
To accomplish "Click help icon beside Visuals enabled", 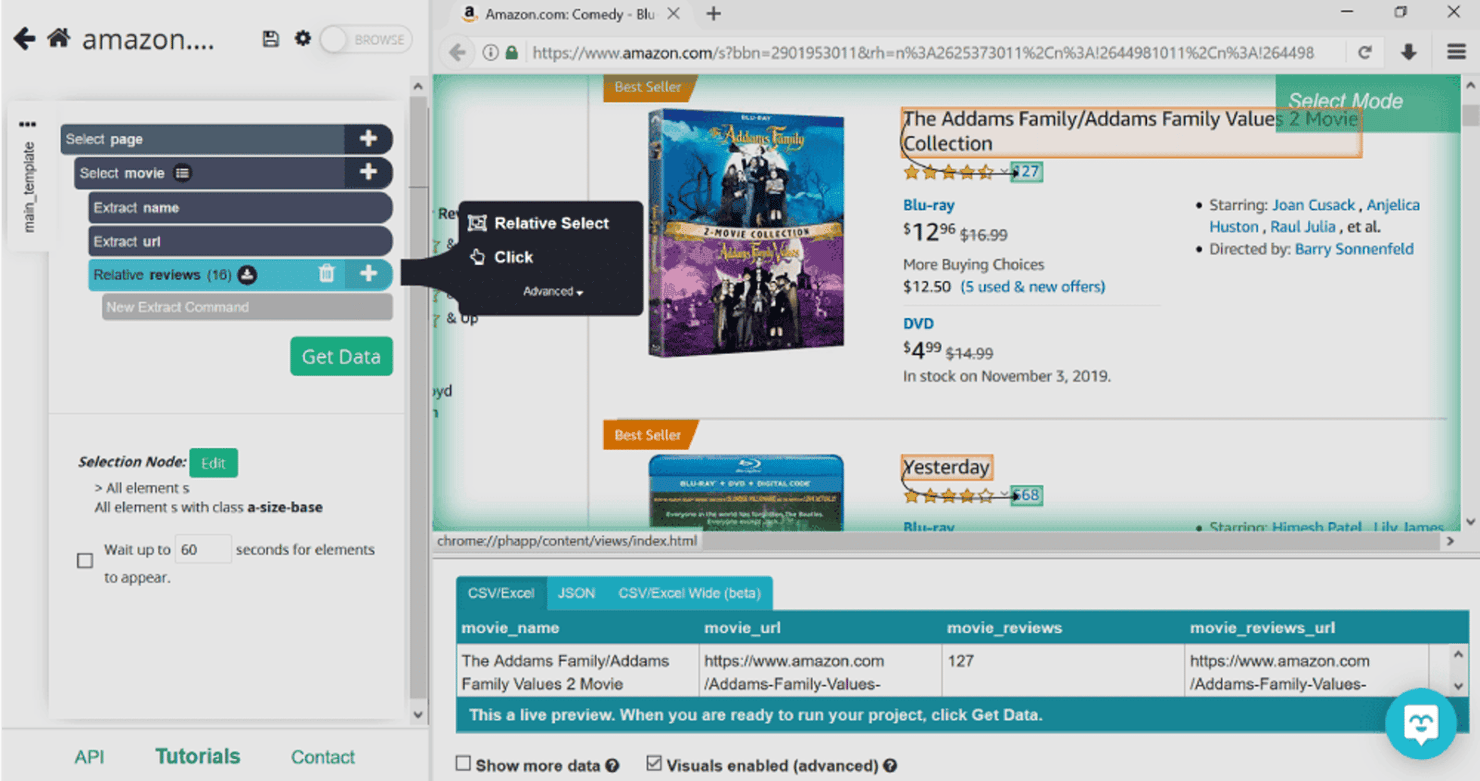I will [x=890, y=766].
